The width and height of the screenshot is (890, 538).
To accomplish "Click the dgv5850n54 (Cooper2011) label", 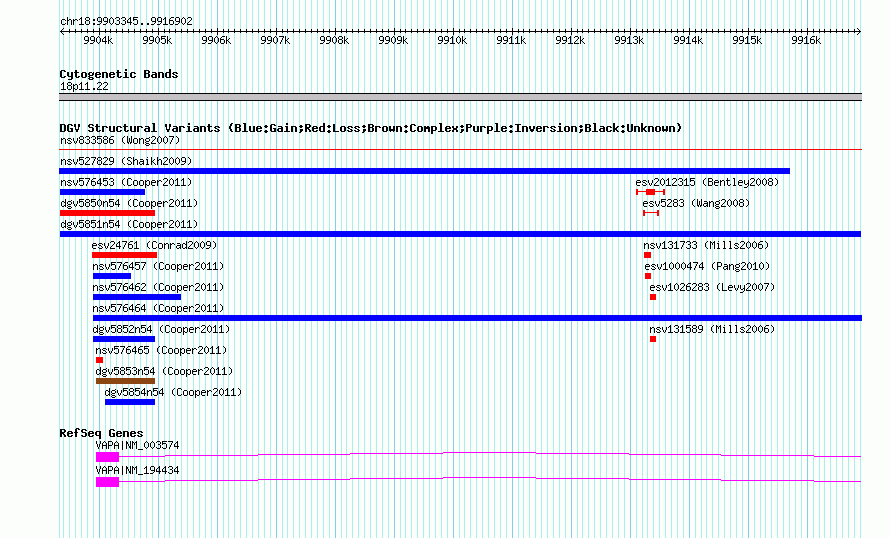I will [129, 203].
